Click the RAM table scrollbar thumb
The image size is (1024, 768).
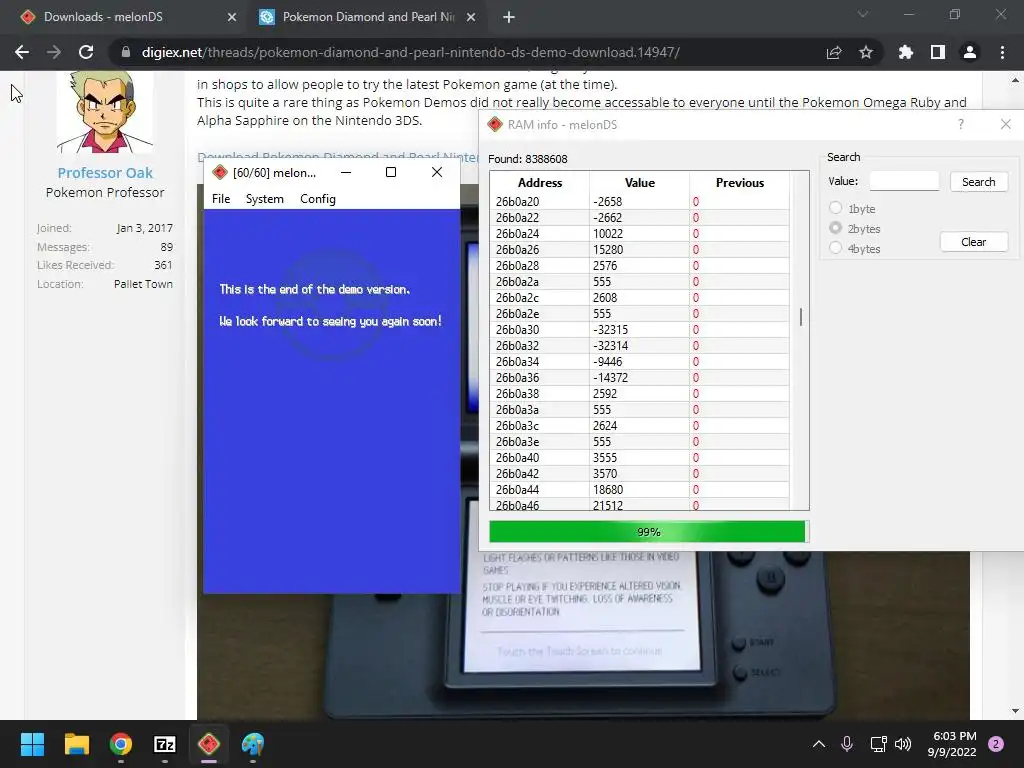(801, 317)
